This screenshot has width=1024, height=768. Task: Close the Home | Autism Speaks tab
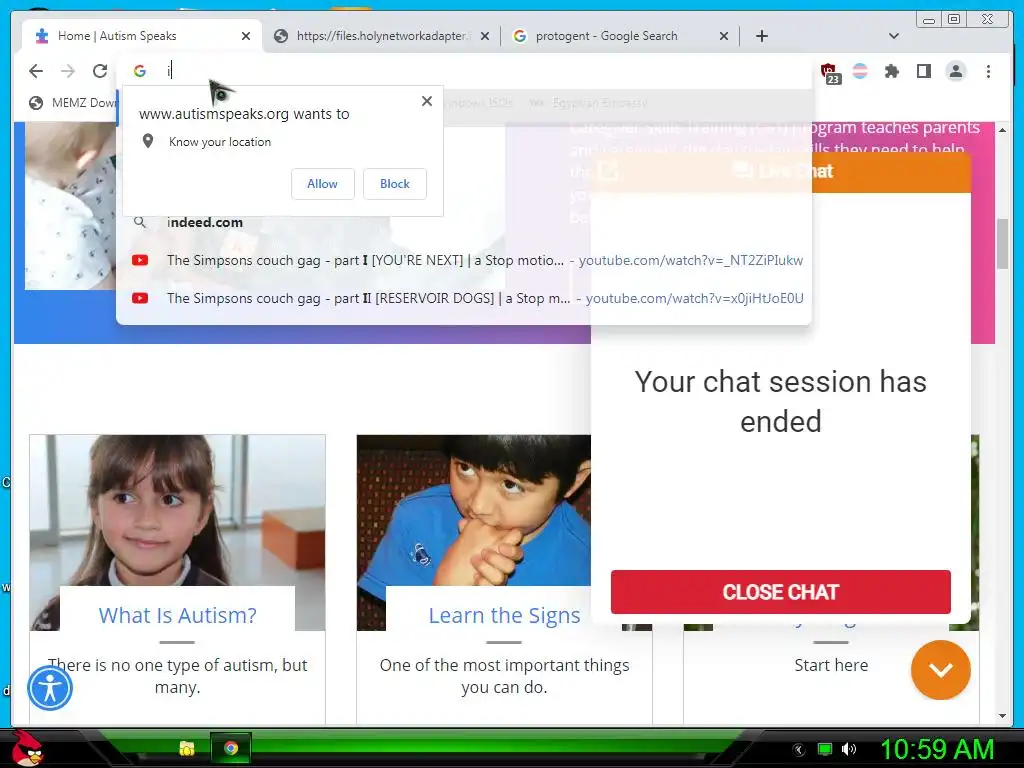[246, 36]
